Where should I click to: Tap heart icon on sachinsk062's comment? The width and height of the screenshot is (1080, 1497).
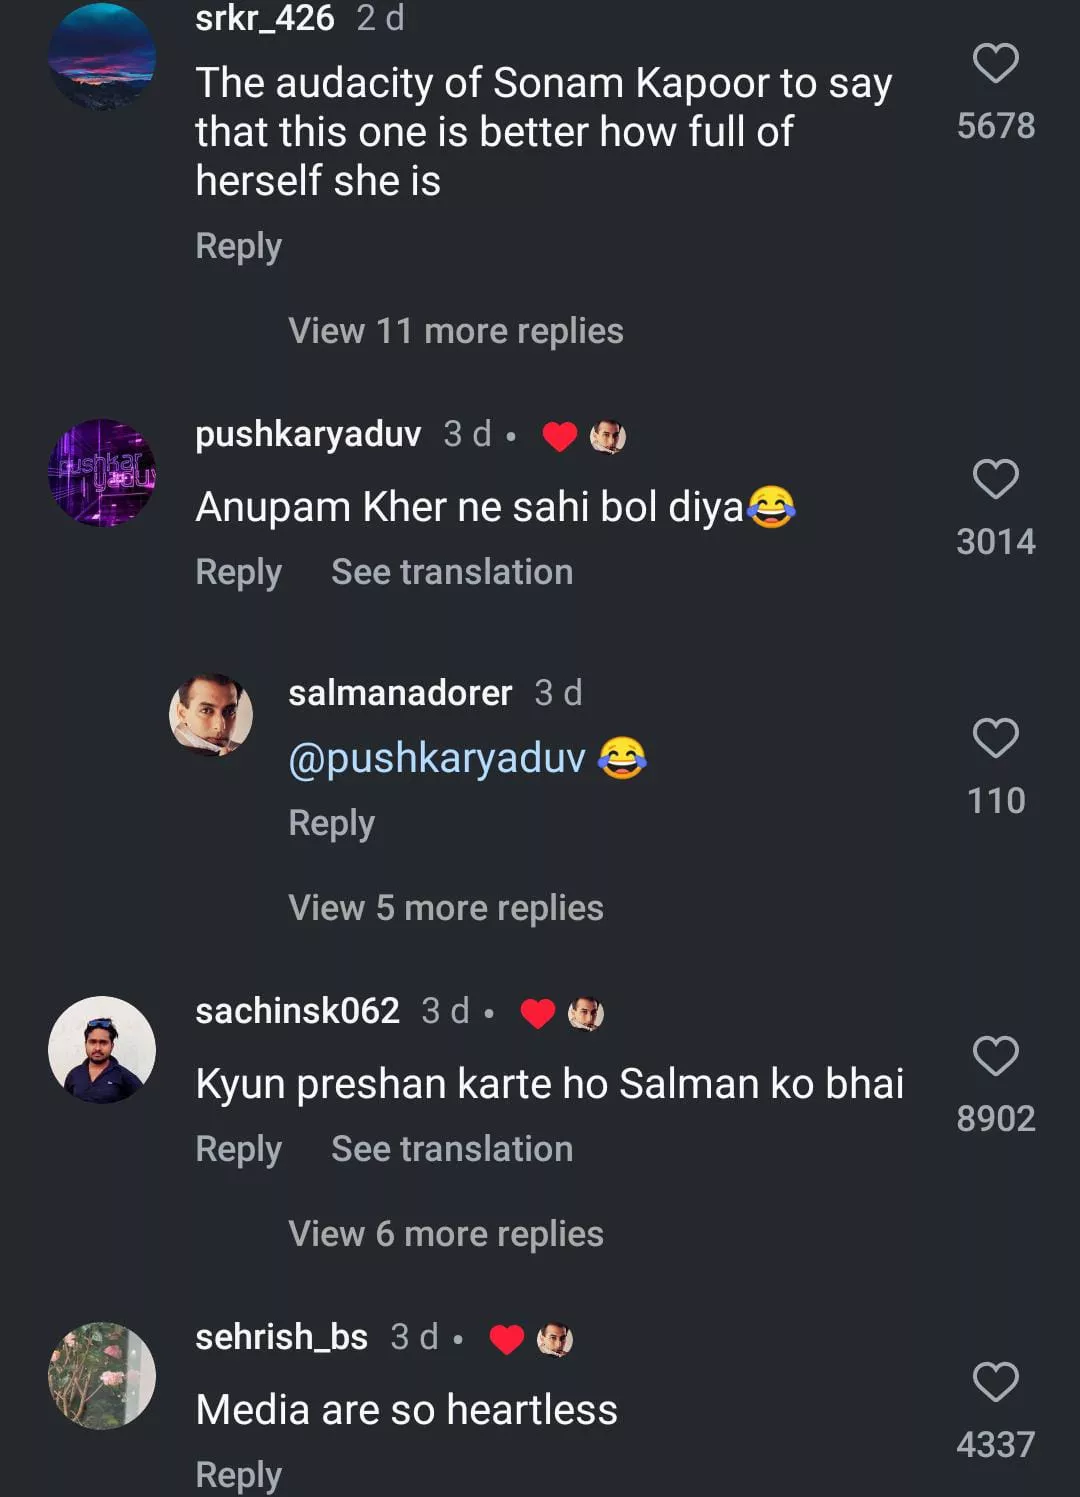pyautogui.click(x=995, y=1056)
